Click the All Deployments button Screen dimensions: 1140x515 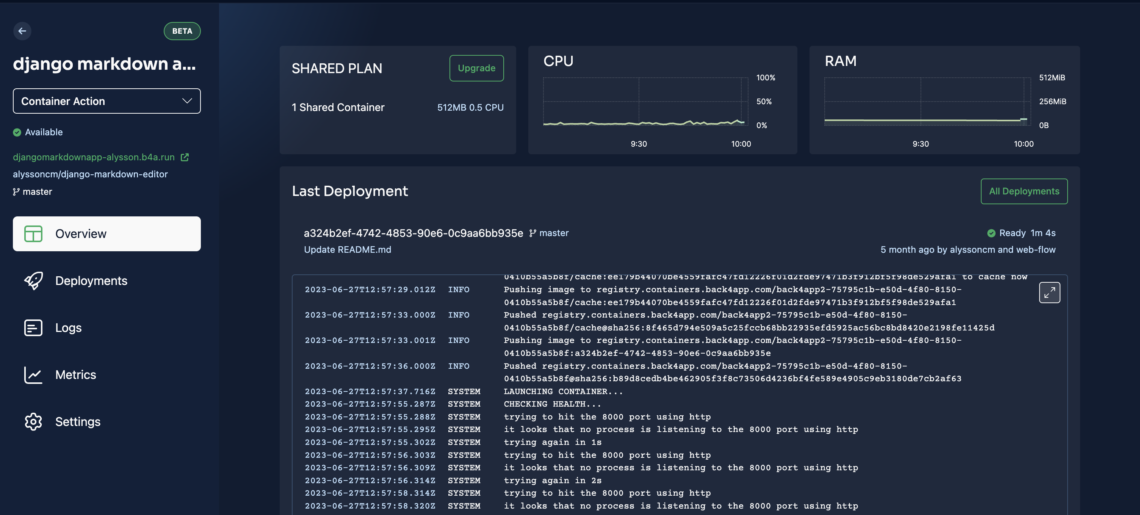tap(1024, 191)
